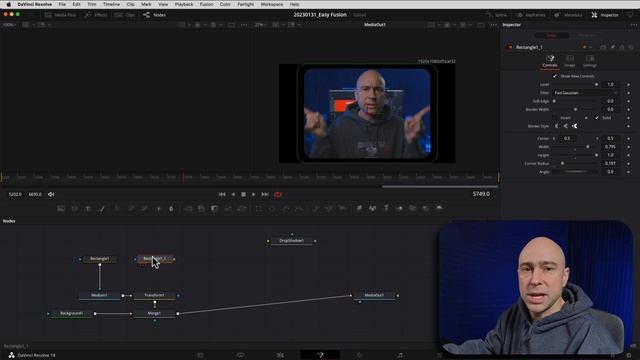Open the Clips dropdown in top toolbar
640x360 pixels.
pyautogui.click(x=125, y=15)
